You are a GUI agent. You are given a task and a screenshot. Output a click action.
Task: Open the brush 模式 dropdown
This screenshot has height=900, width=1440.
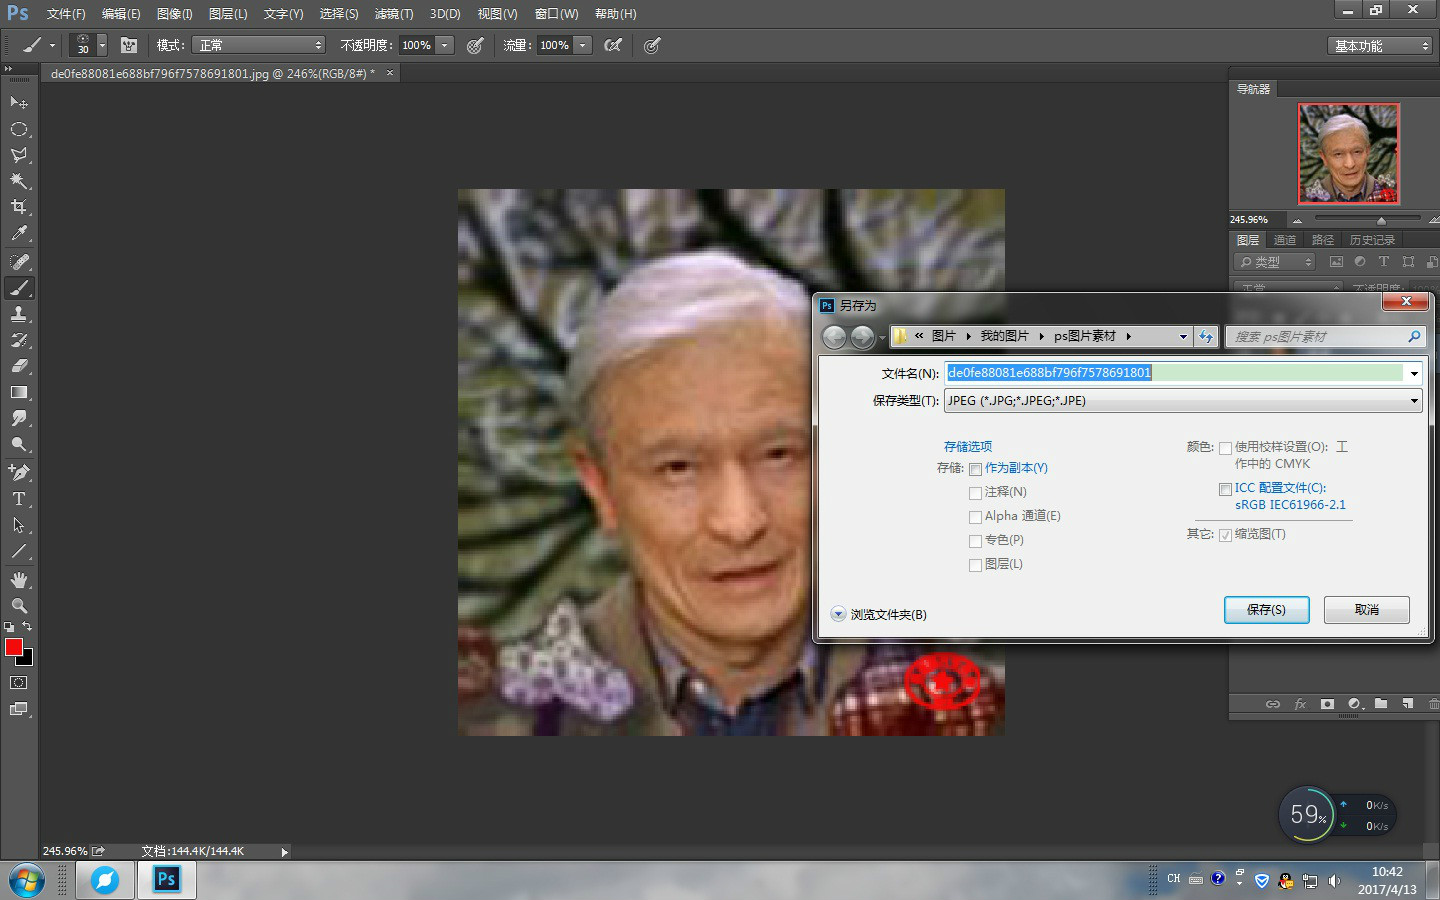coord(259,45)
